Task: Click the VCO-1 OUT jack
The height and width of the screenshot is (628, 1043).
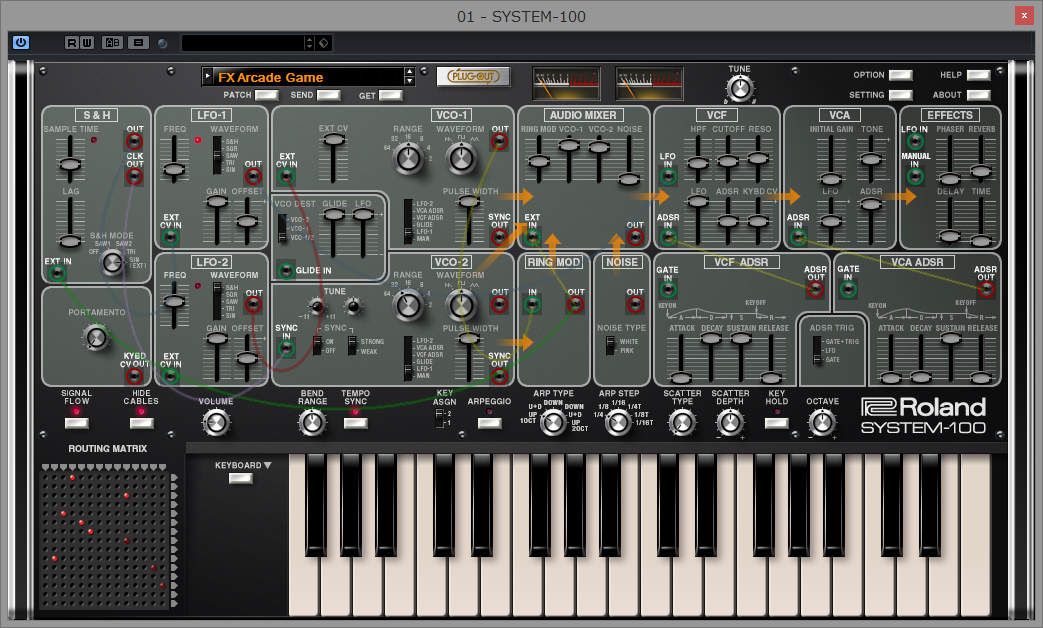Action: pyautogui.click(x=500, y=141)
